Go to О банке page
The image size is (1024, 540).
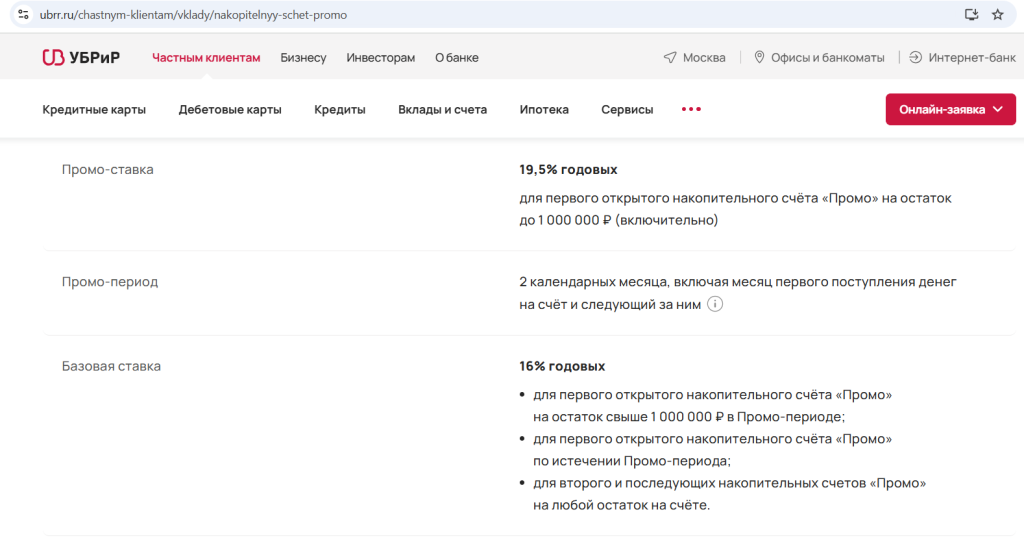[456, 57]
